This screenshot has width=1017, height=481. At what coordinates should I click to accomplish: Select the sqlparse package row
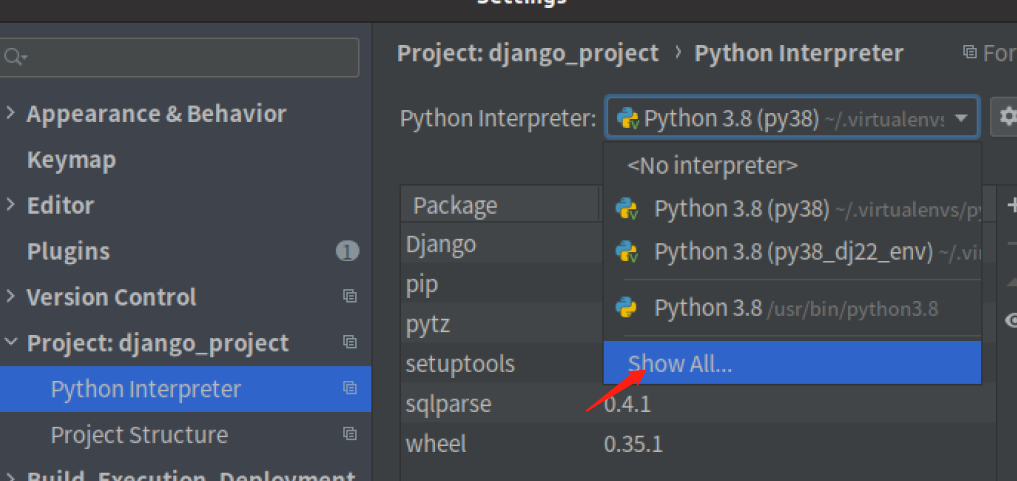pos(699,404)
